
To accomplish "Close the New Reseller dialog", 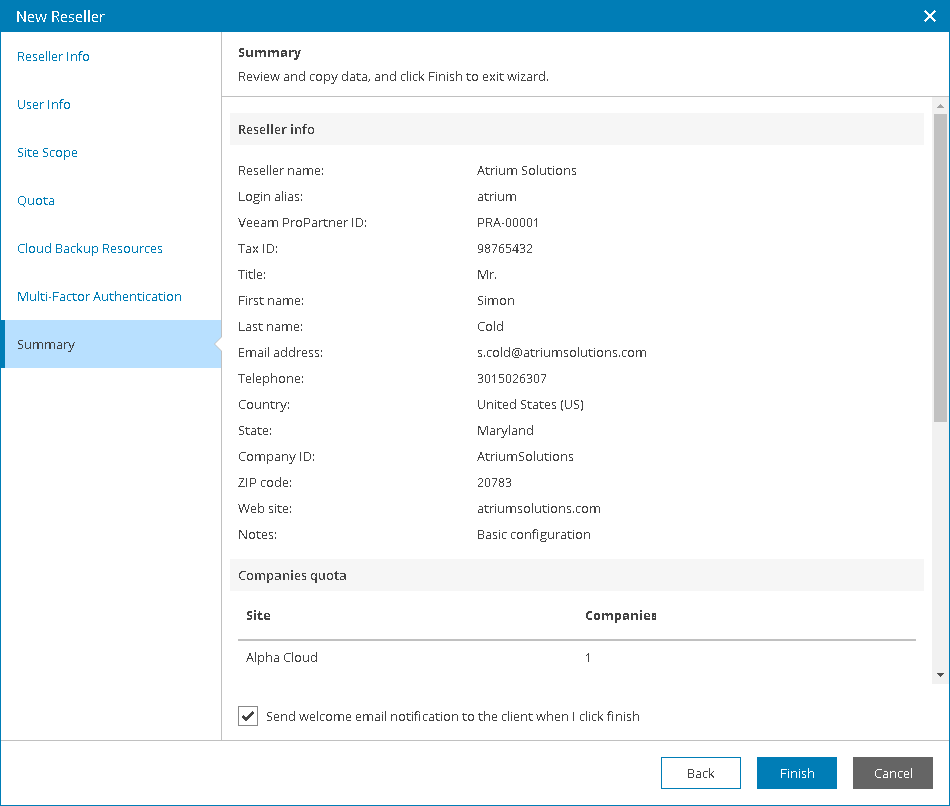I will 928,16.
